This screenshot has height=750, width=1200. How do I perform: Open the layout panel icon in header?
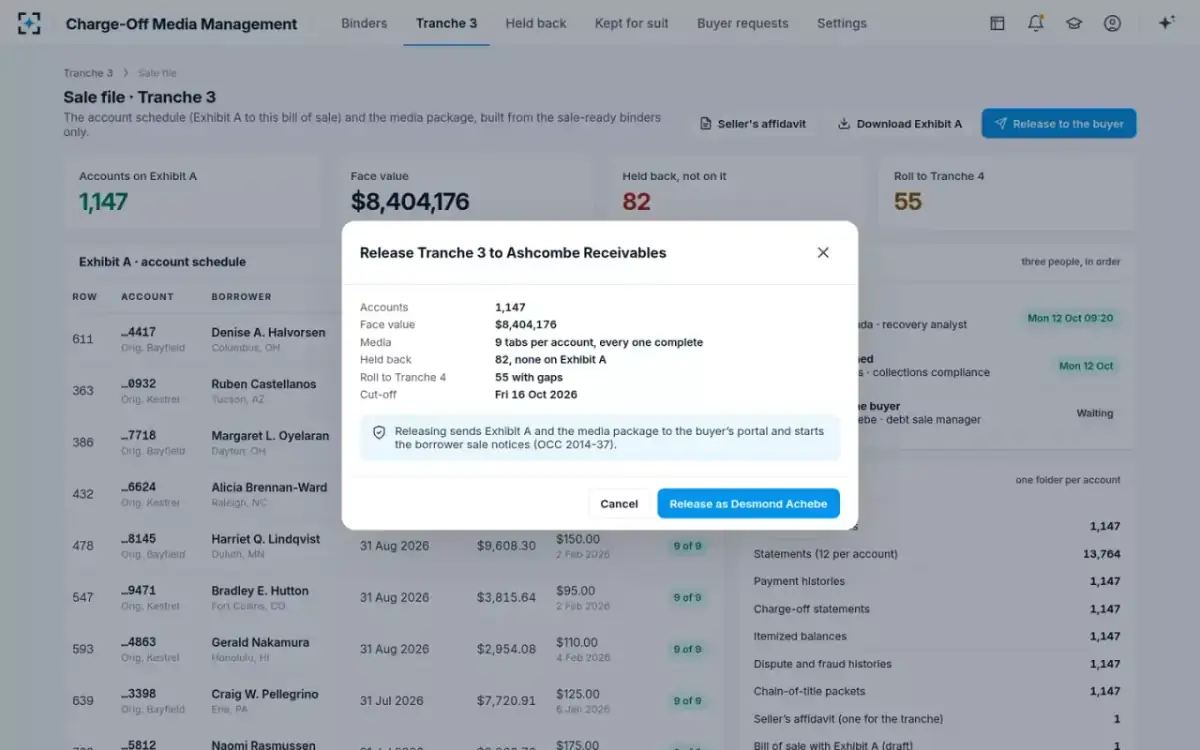point(997,23)
